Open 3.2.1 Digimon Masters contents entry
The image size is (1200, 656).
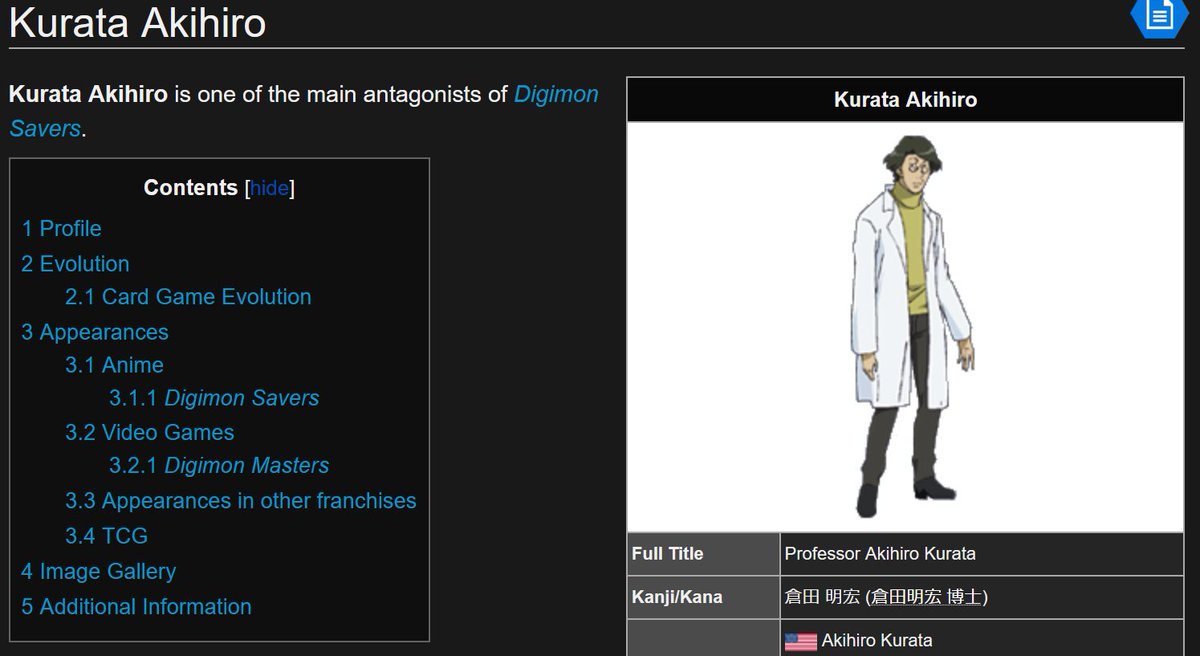click(219, 466)
